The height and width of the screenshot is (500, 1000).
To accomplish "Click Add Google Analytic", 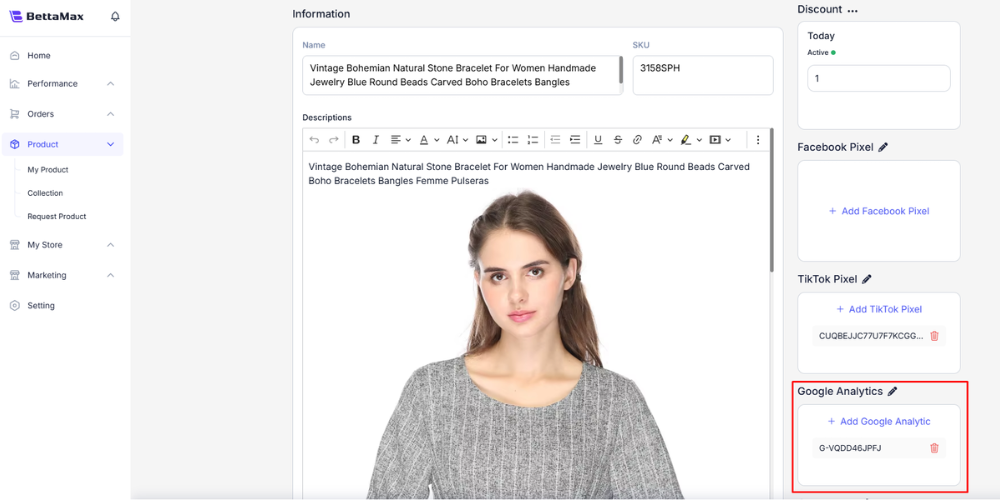I will (879, 422).
